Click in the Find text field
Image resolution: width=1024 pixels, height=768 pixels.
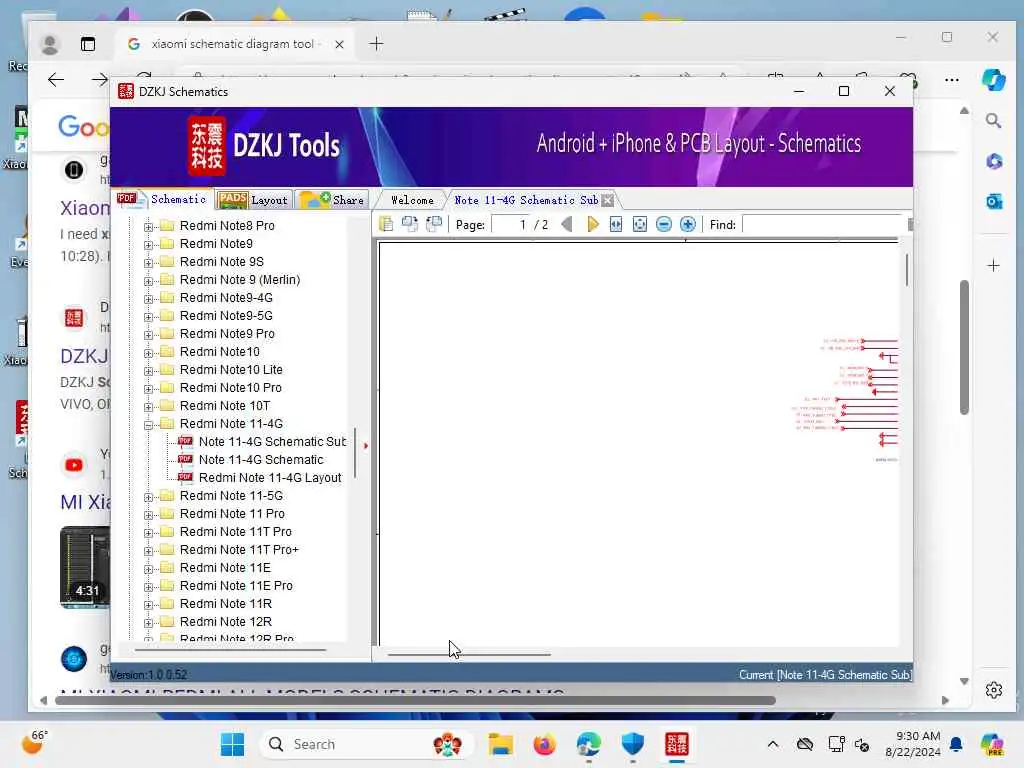point(824,225)
